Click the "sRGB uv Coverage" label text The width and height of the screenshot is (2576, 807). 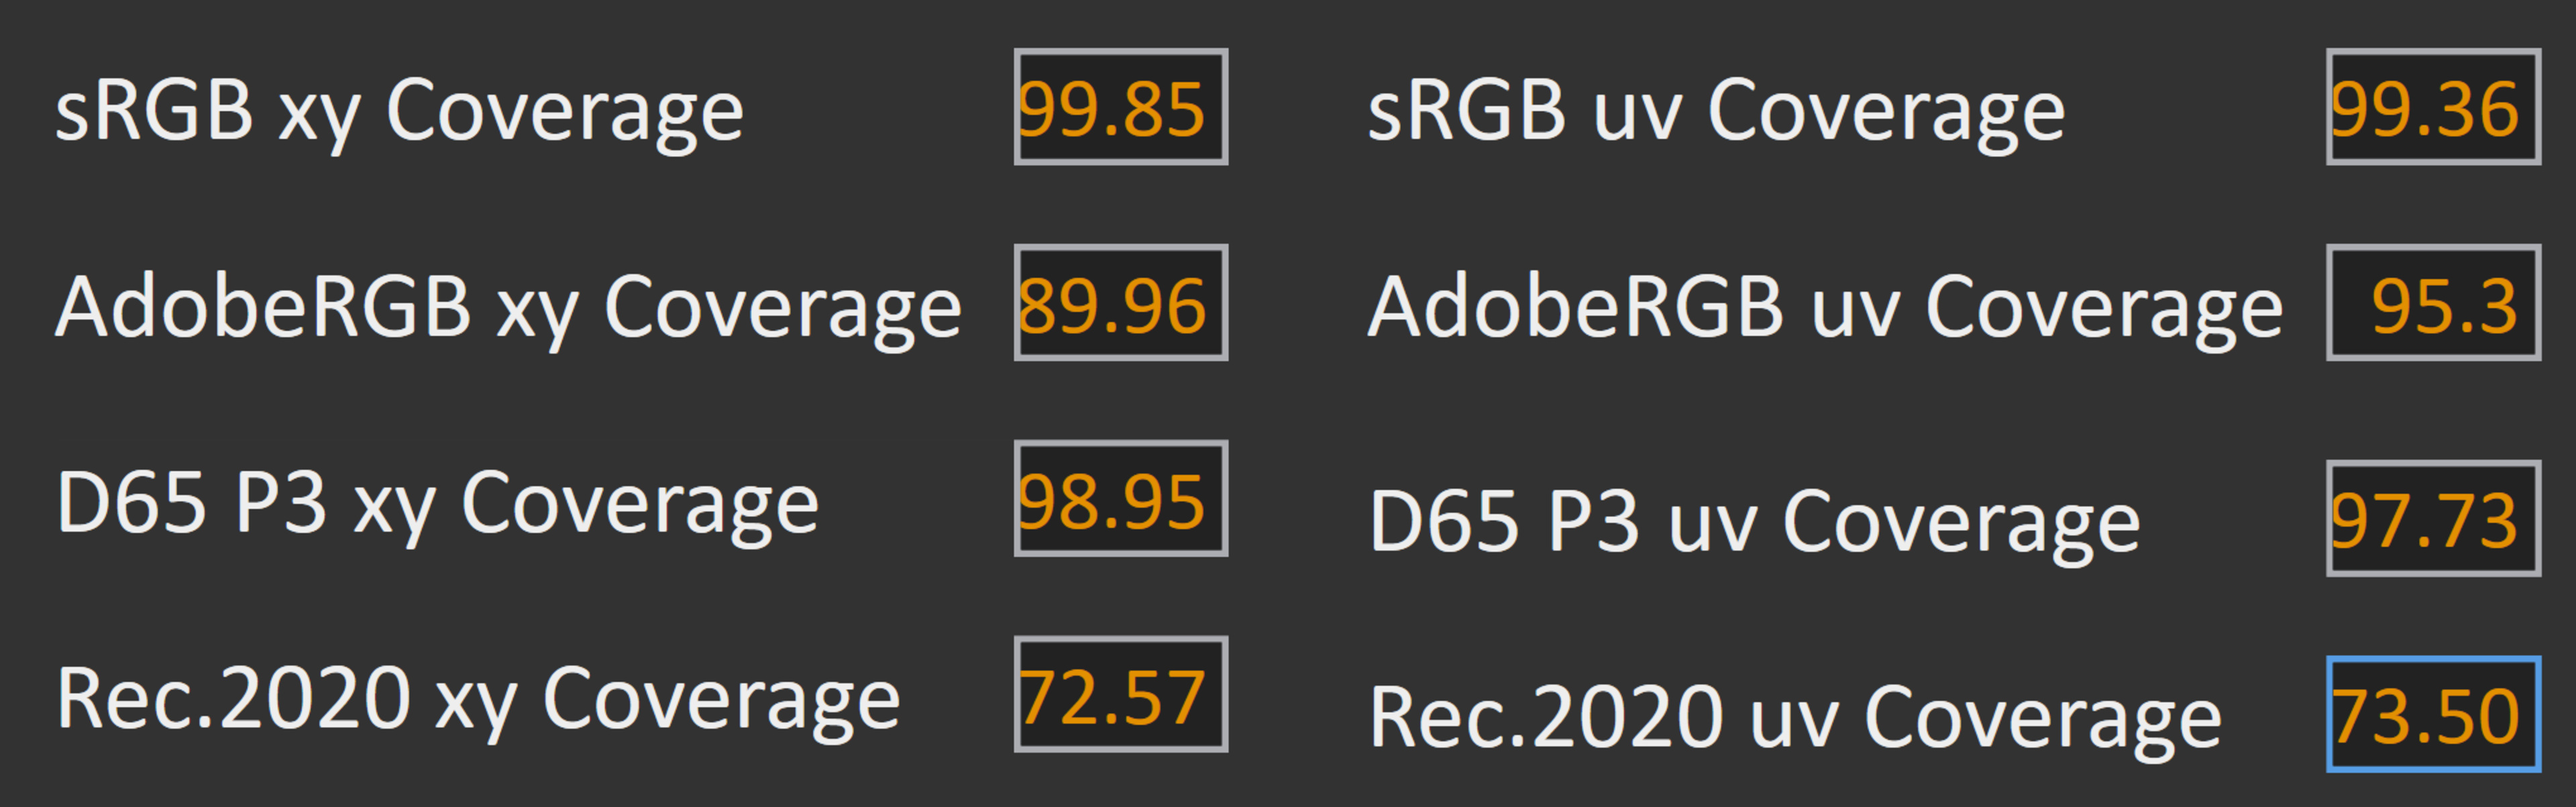click(1715, 110)
